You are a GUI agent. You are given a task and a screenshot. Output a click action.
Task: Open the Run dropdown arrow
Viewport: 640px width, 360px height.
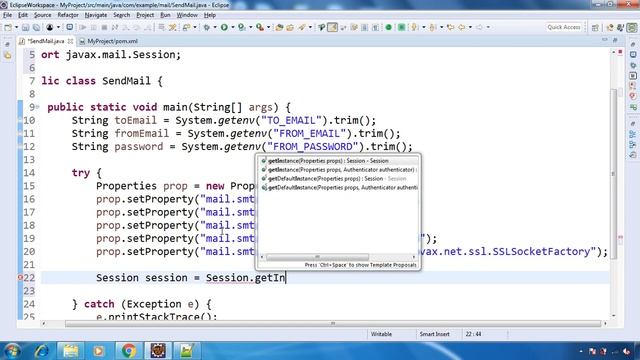[x=233, y=27]
